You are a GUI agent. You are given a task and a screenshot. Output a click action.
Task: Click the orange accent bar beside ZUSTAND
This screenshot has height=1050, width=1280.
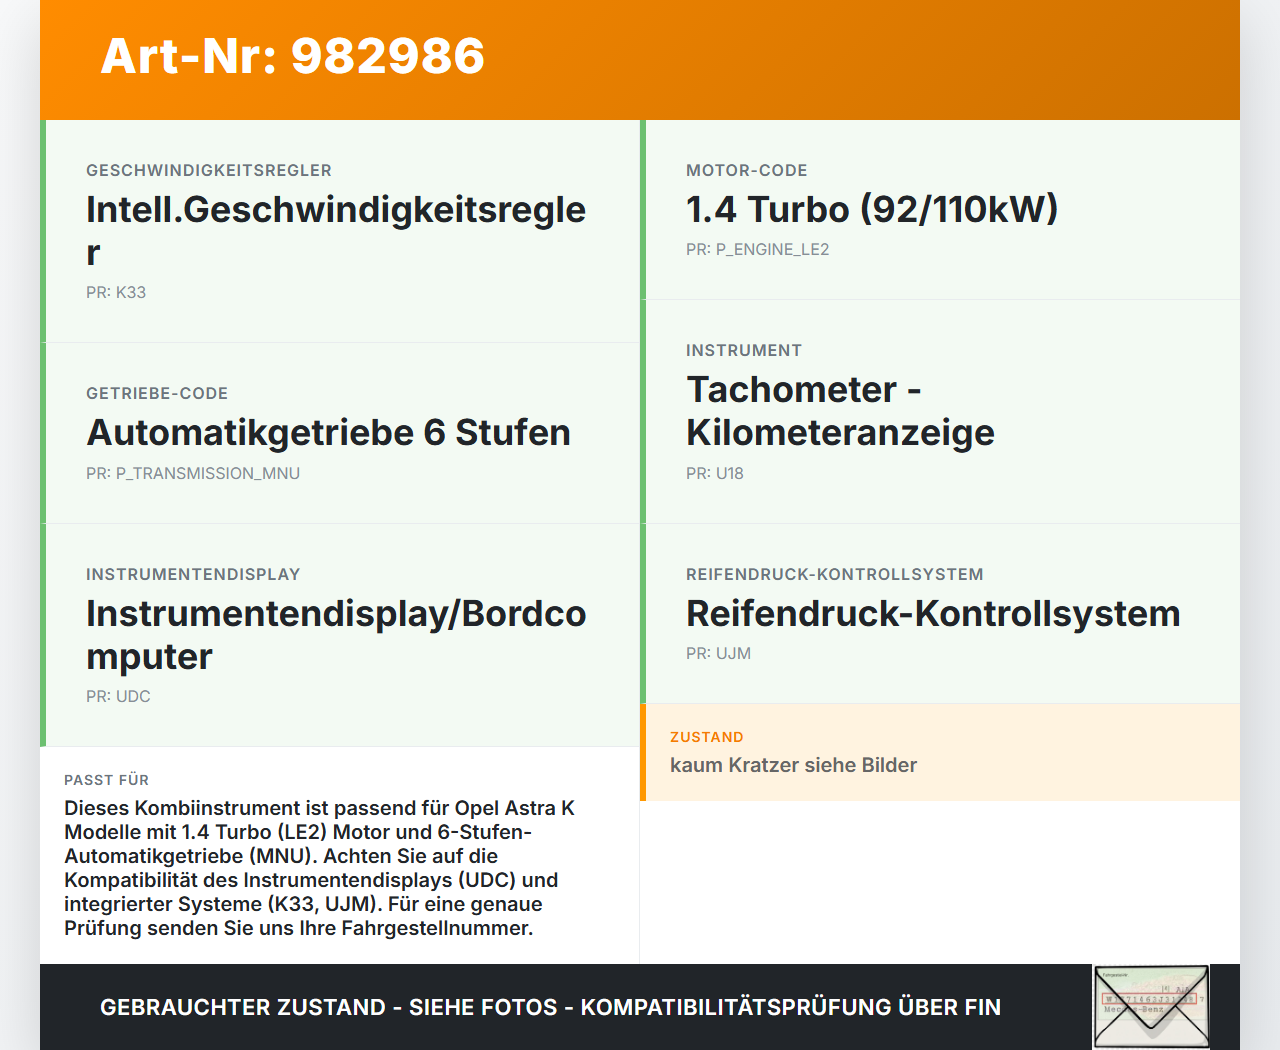(643, 752)
